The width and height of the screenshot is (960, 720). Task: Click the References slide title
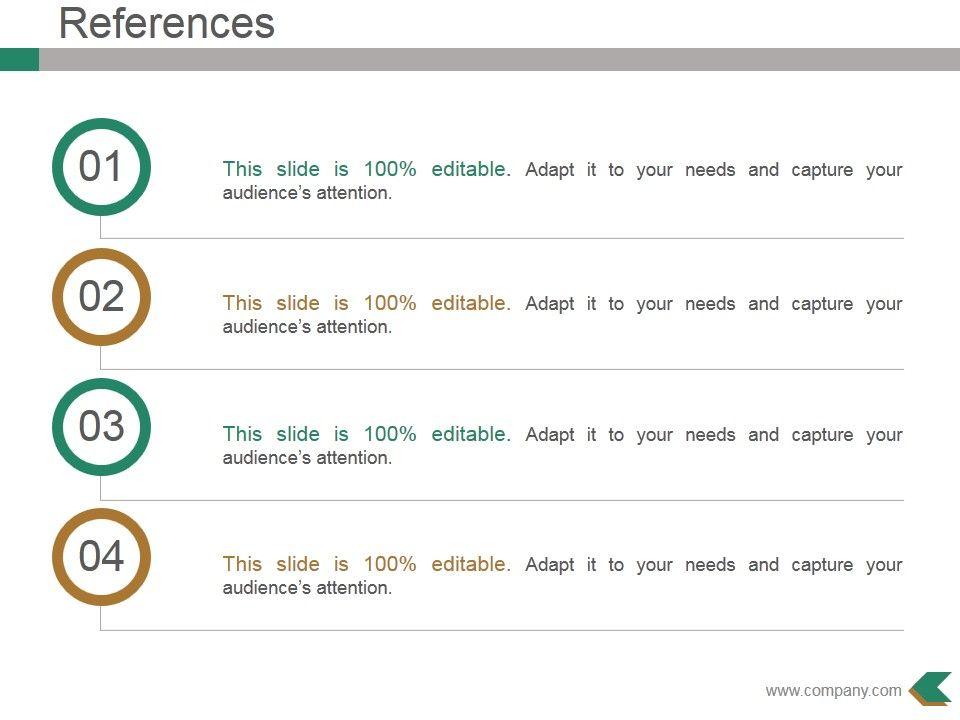point(167,24)
